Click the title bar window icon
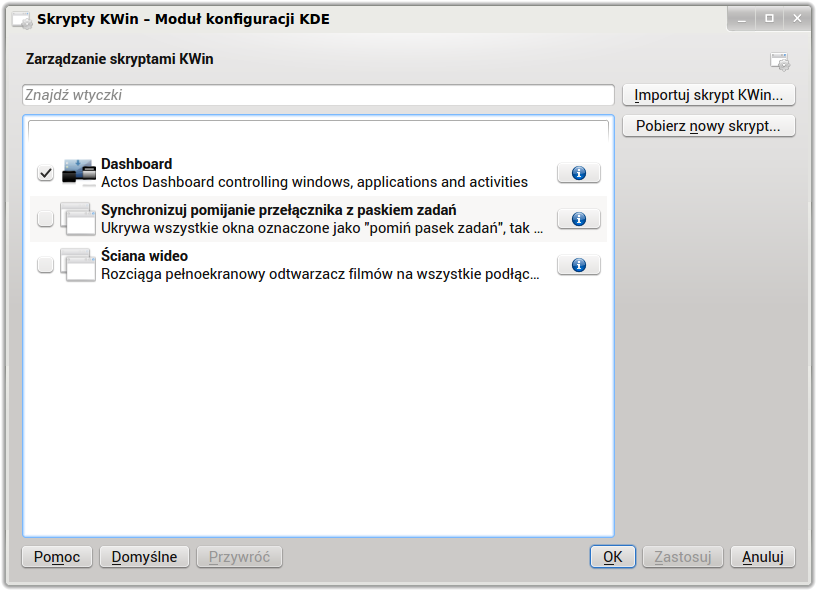The height and width of the screenshot is (591, 816). point(22,20)
